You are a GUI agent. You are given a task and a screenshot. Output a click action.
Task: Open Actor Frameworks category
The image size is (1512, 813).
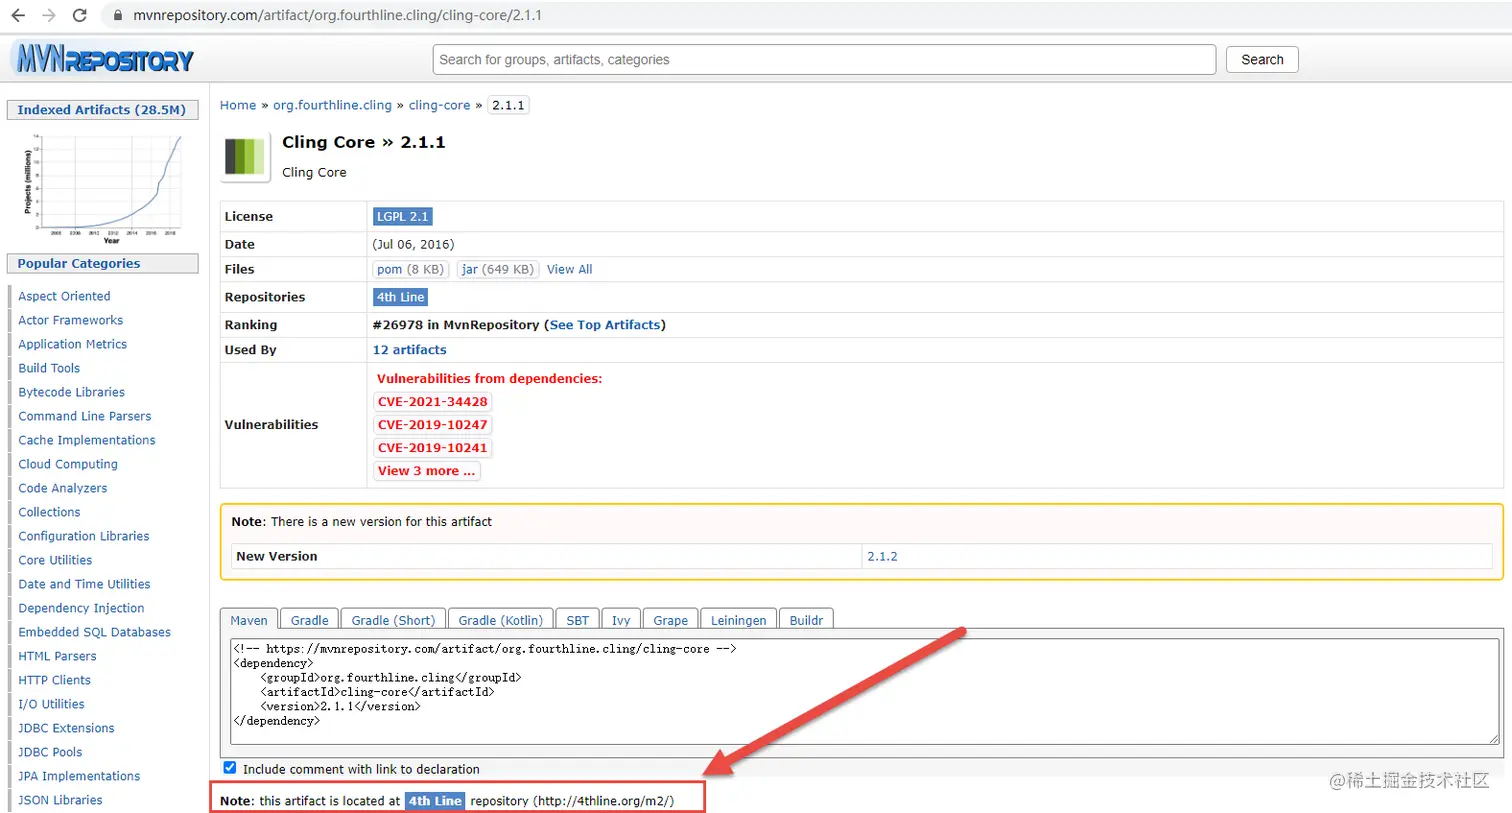70,320
